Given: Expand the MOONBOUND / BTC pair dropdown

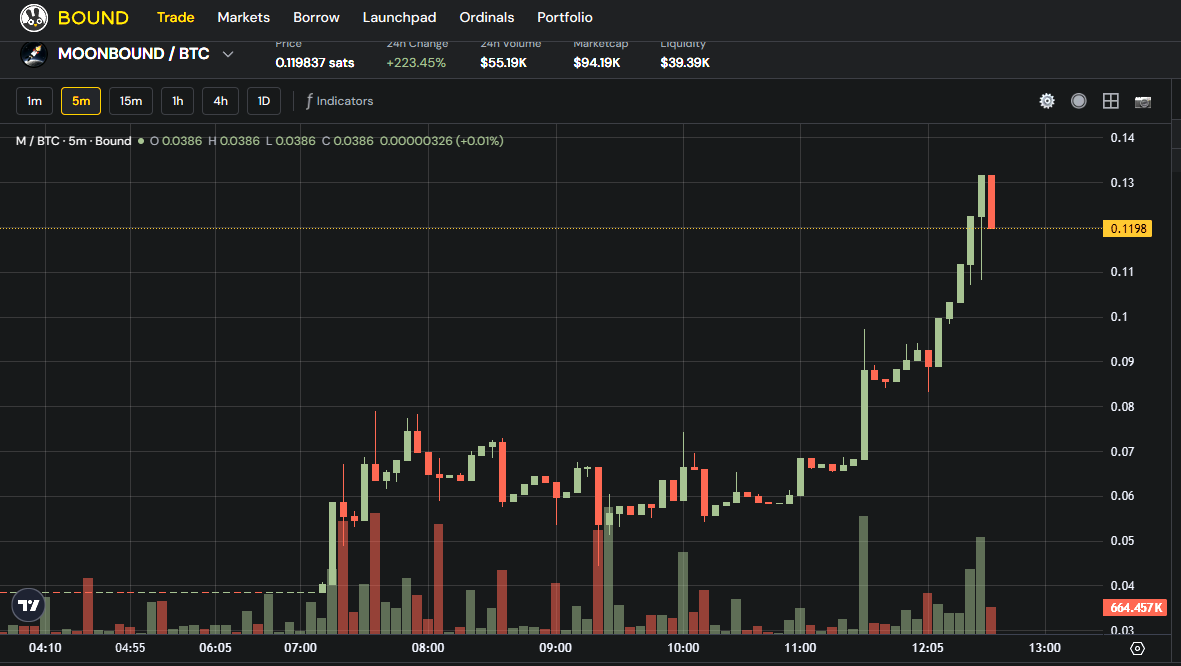Looking at the screenshot, I should point(227,54).
